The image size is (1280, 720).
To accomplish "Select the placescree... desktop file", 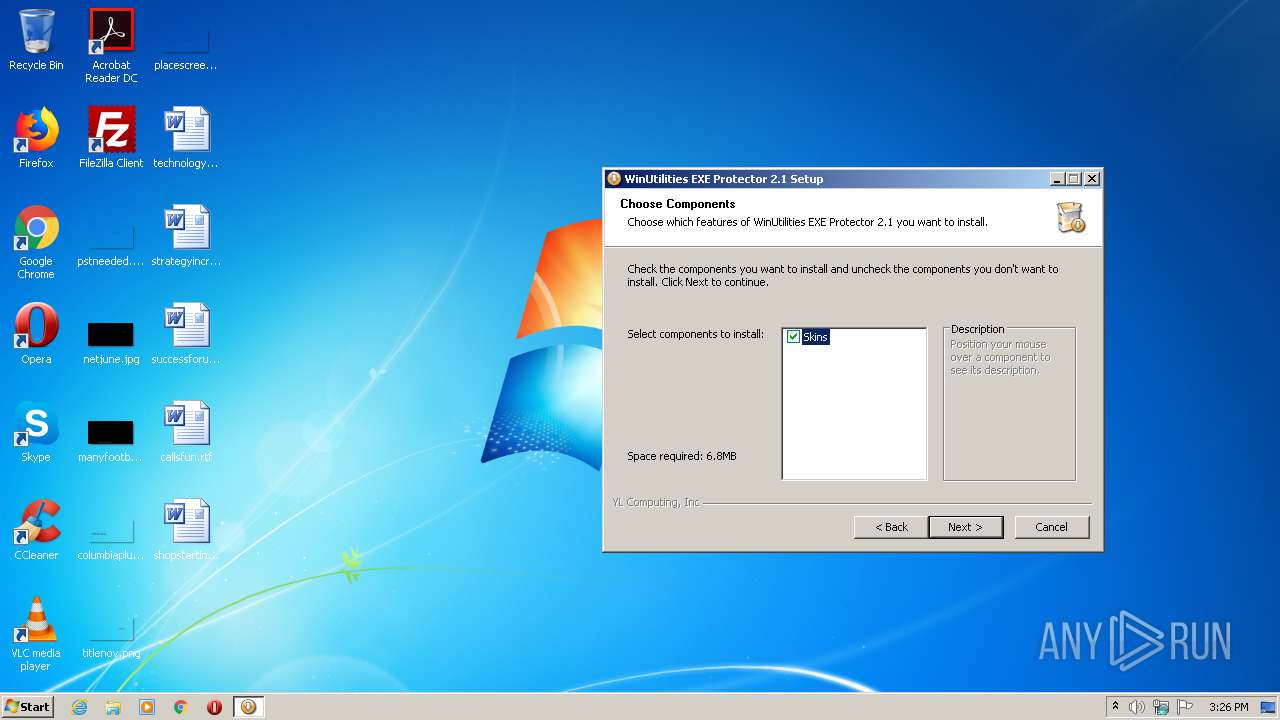I will (186, 46).
